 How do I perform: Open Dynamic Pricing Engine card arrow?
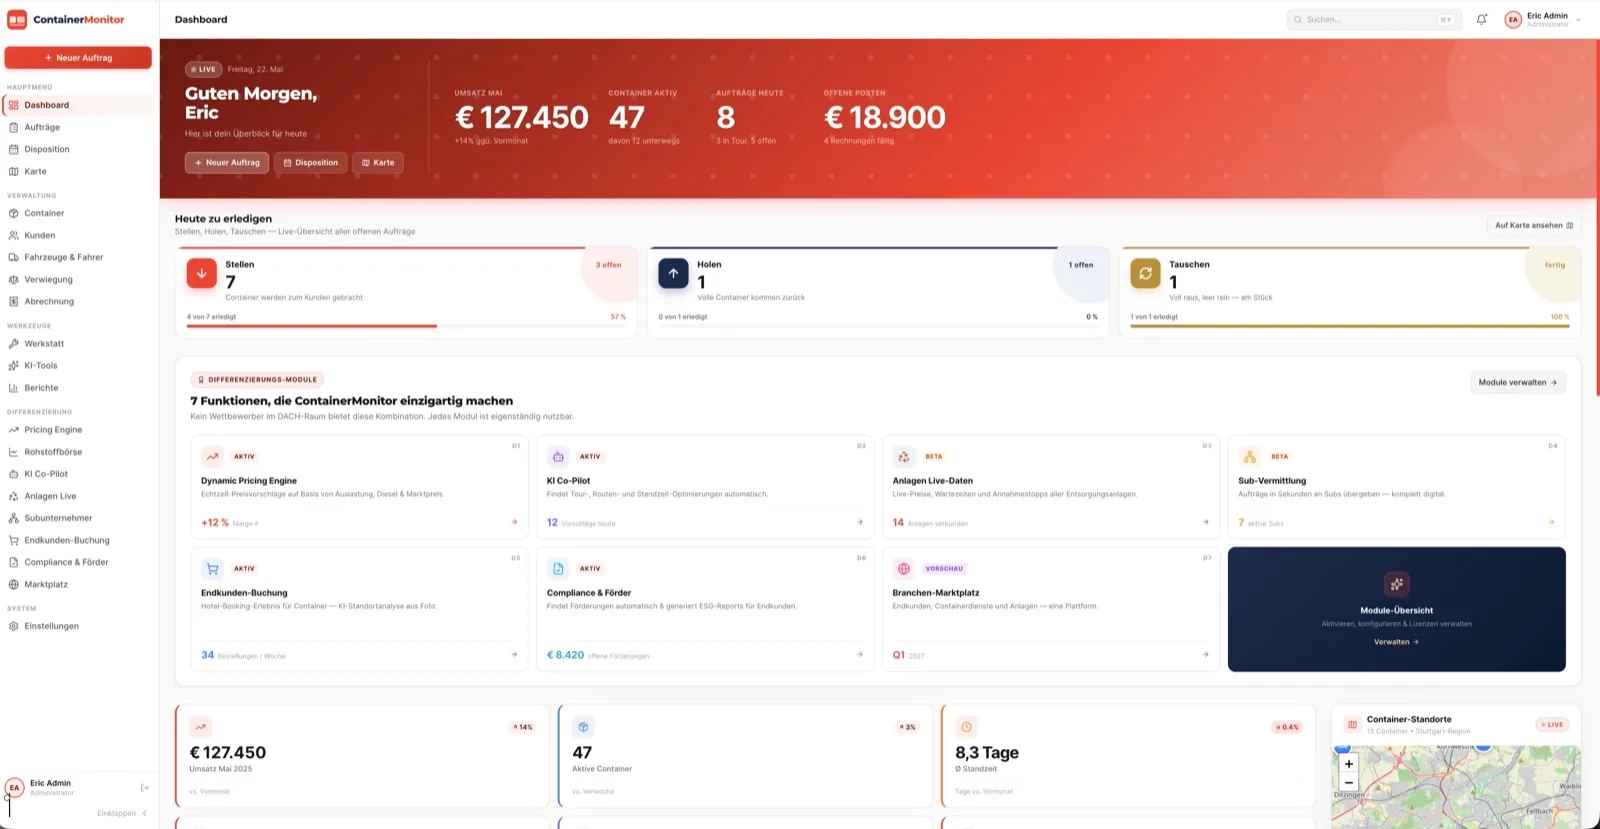tap(514, 522)
